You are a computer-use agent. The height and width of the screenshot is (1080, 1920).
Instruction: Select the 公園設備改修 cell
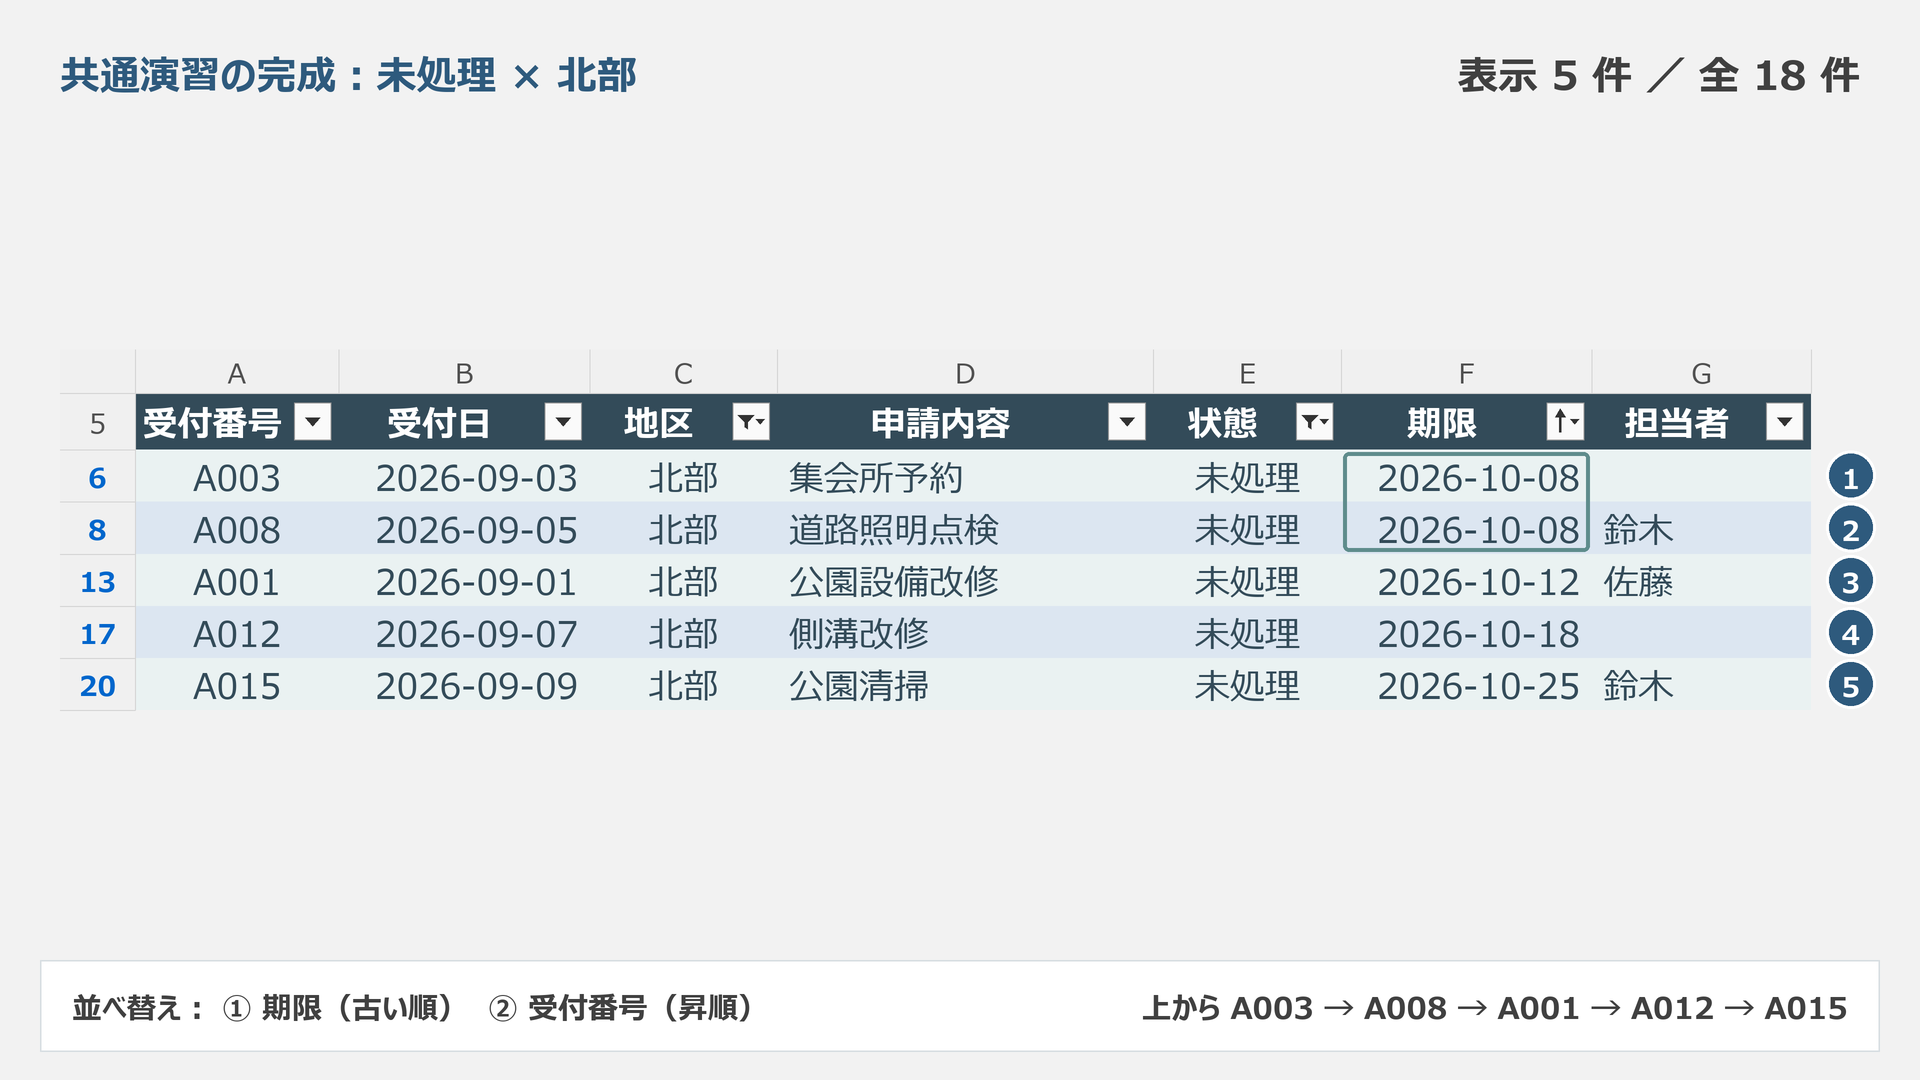pos(965,581)
